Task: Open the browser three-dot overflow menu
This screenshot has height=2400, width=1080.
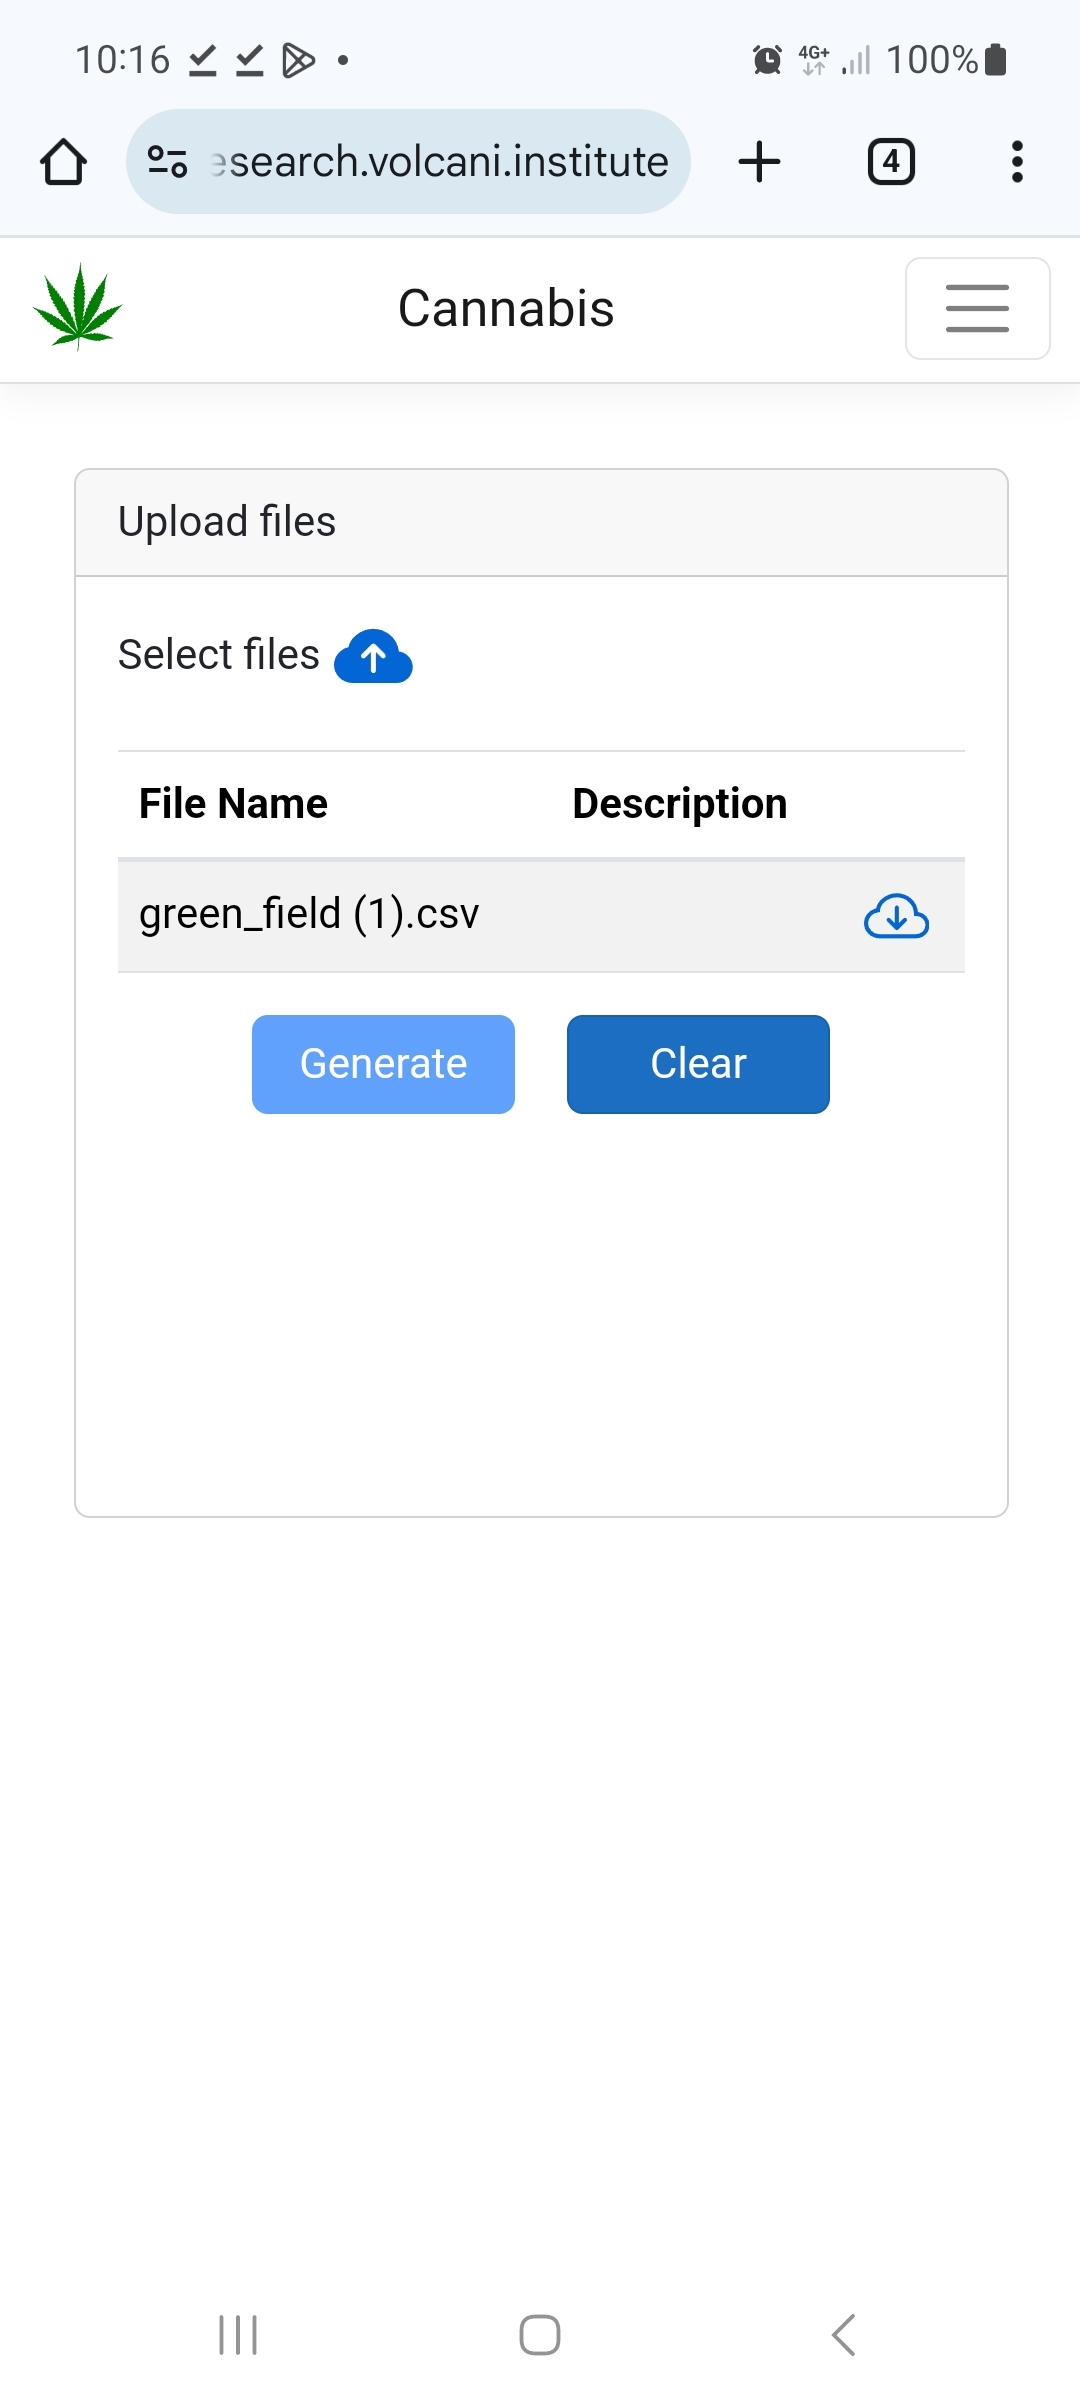Action: pos(1017,162)
